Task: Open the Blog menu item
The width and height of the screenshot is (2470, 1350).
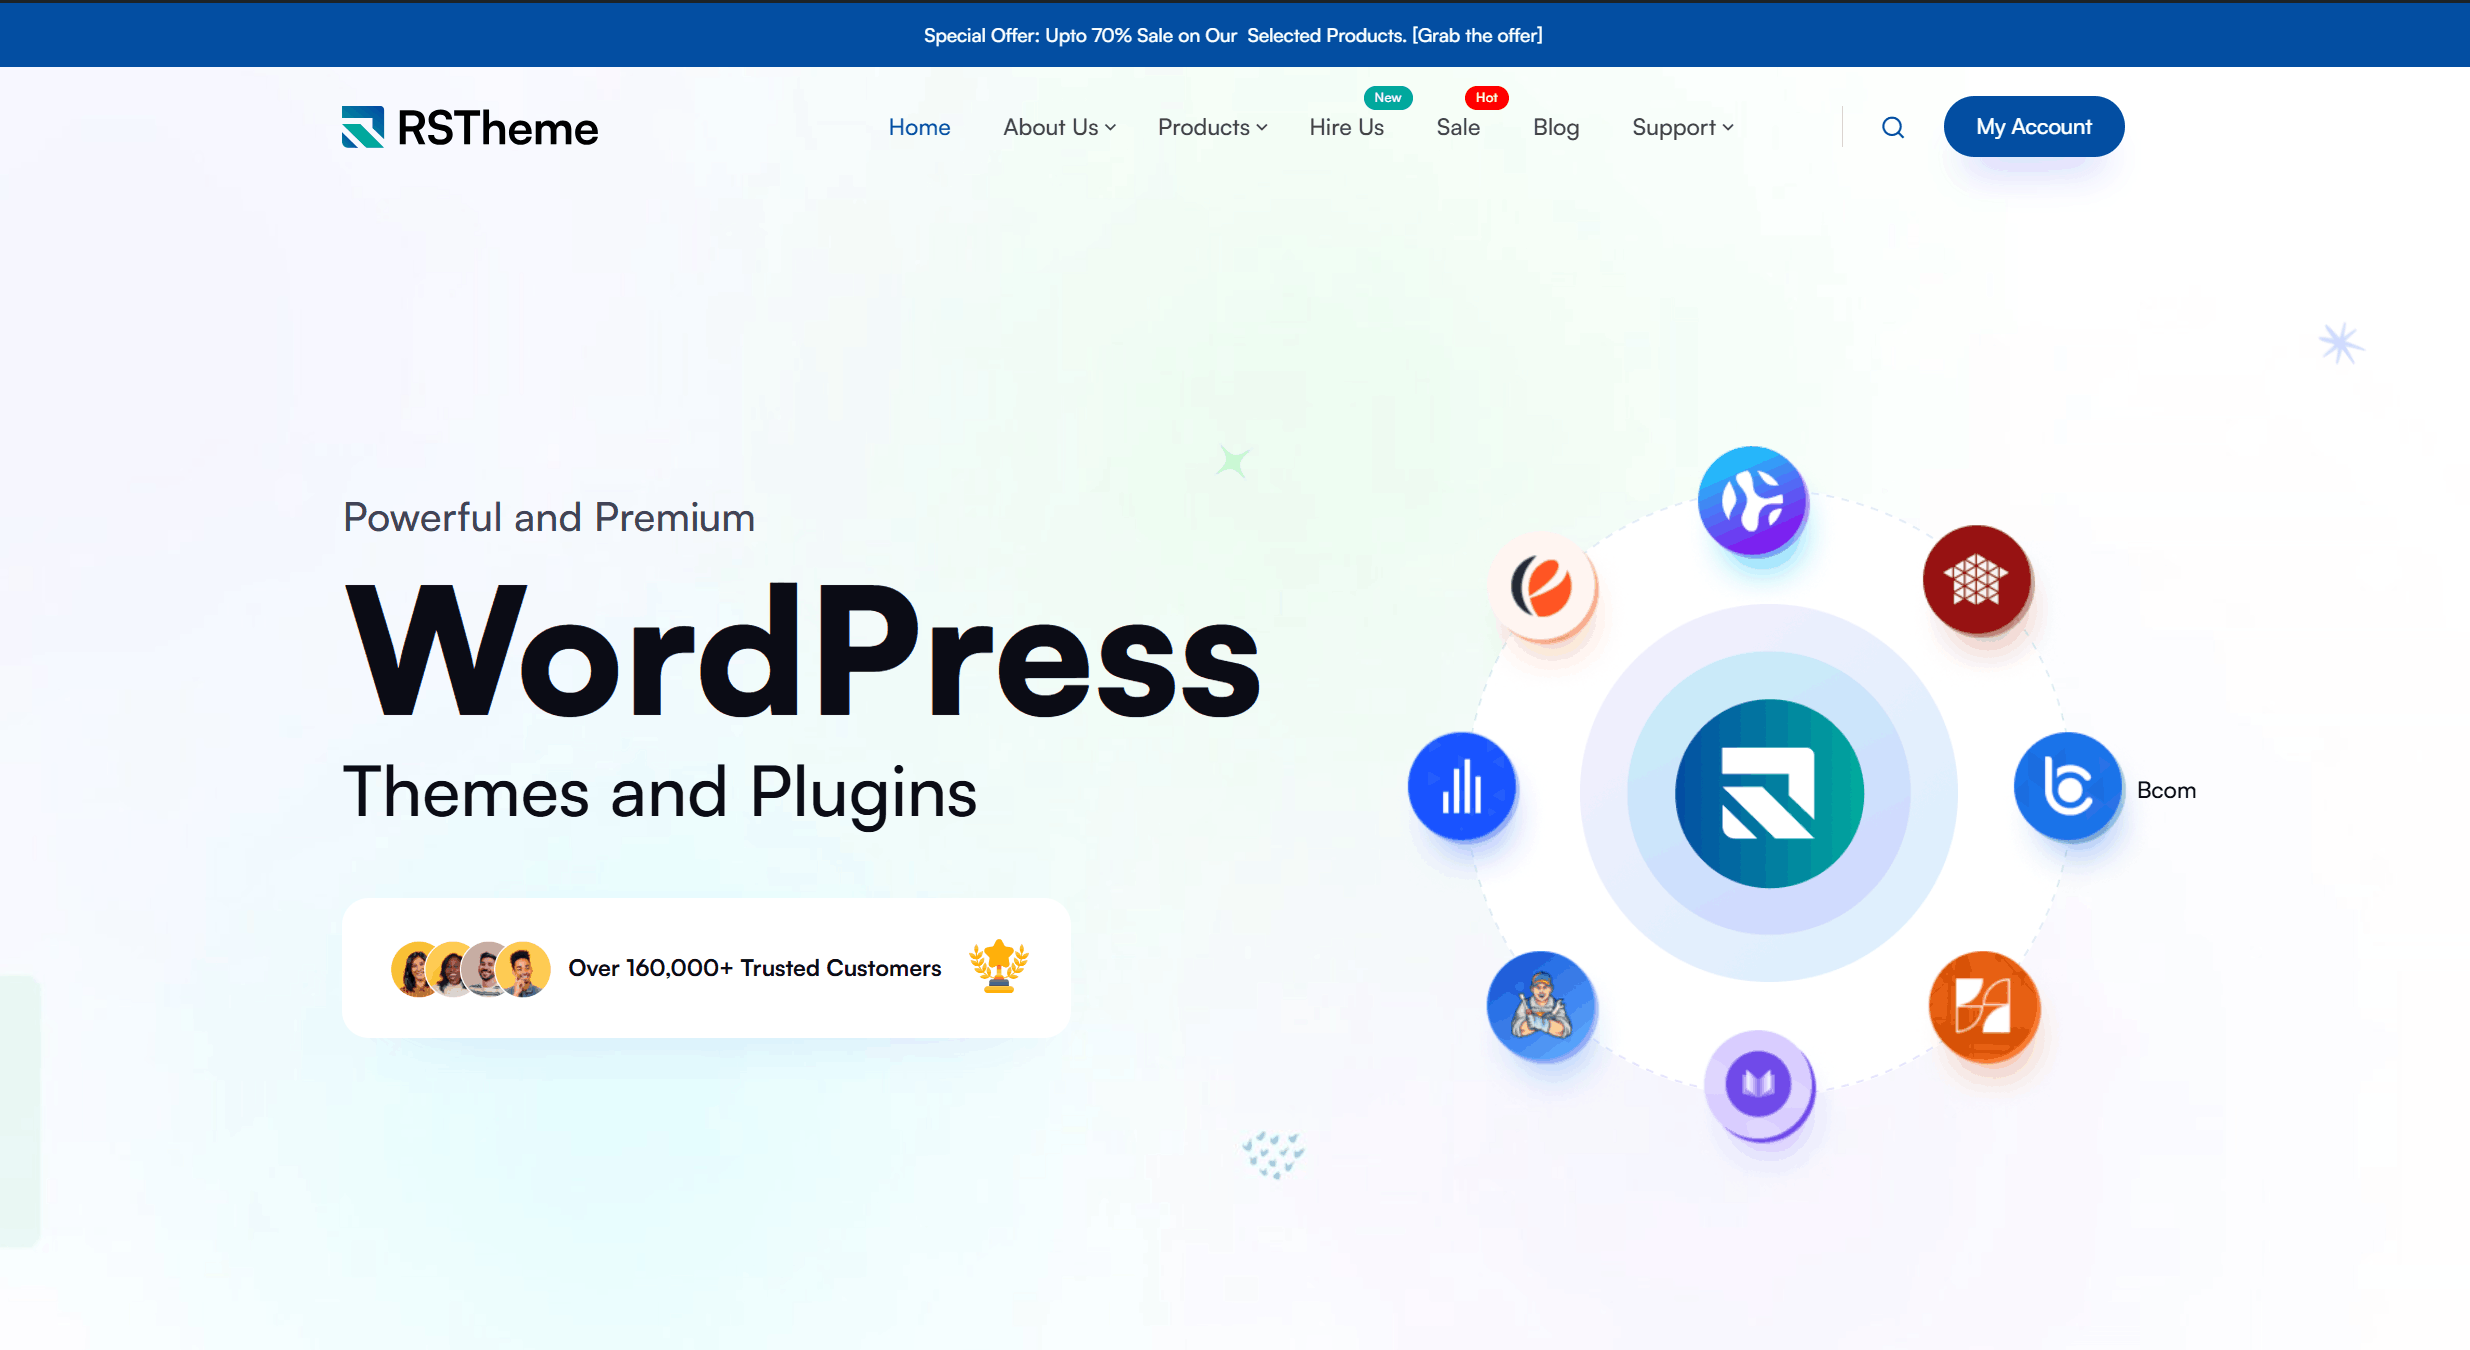Action: [x=1556, y=127]
